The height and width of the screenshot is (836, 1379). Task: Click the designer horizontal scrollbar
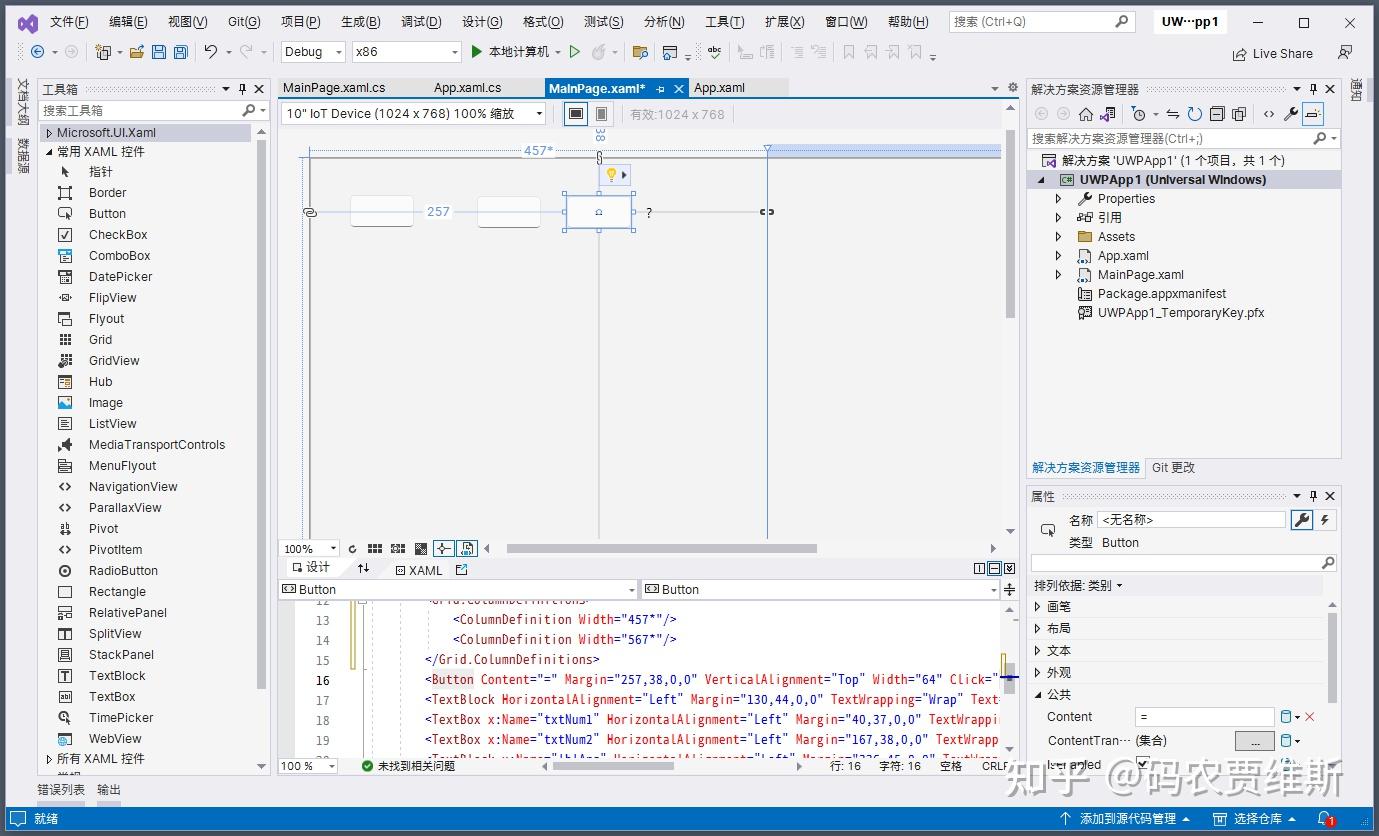660,549
